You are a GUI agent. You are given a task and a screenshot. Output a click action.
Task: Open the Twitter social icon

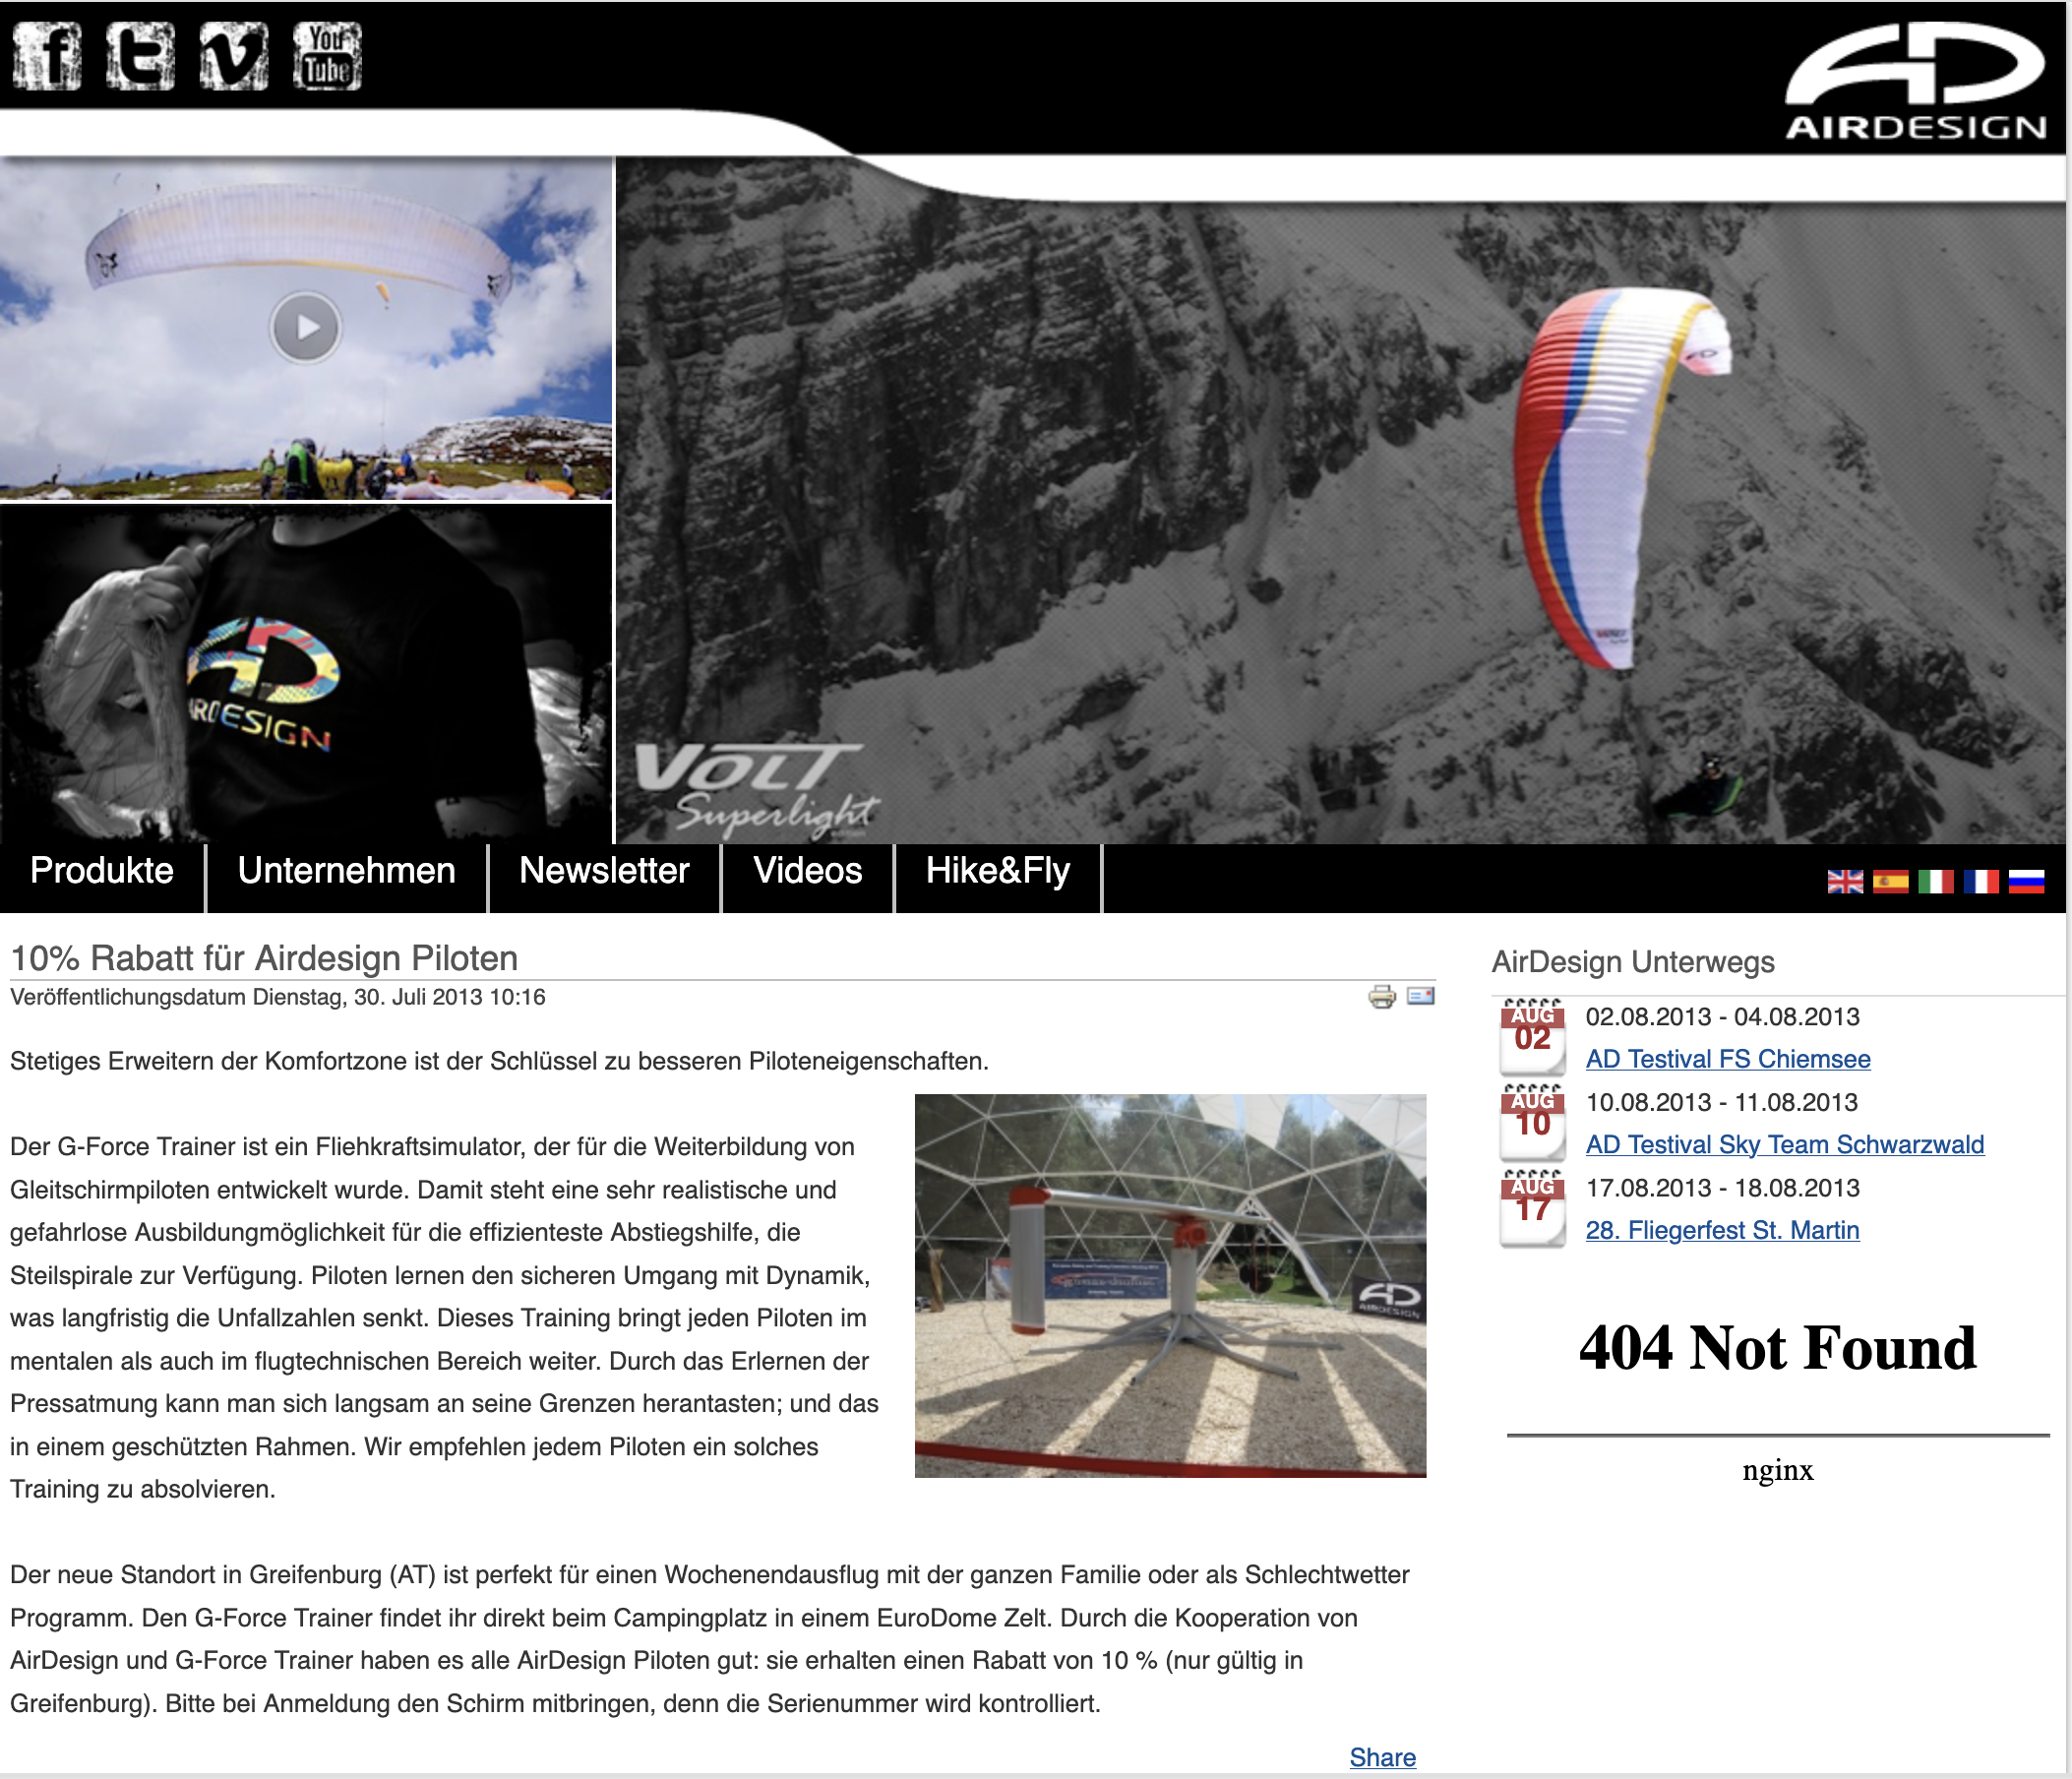tap(140, 56)
